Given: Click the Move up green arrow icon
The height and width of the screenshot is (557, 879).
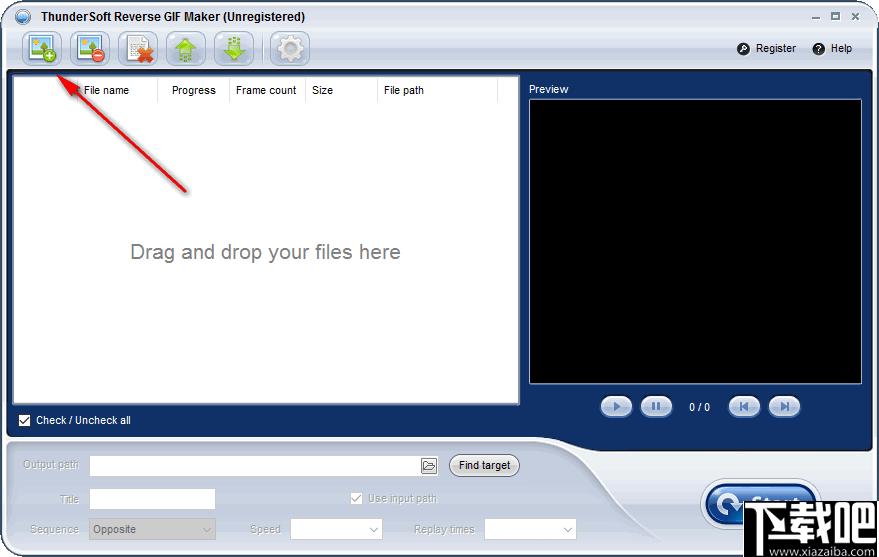Looking at the screenshot, I should click(x=186, y=49).
